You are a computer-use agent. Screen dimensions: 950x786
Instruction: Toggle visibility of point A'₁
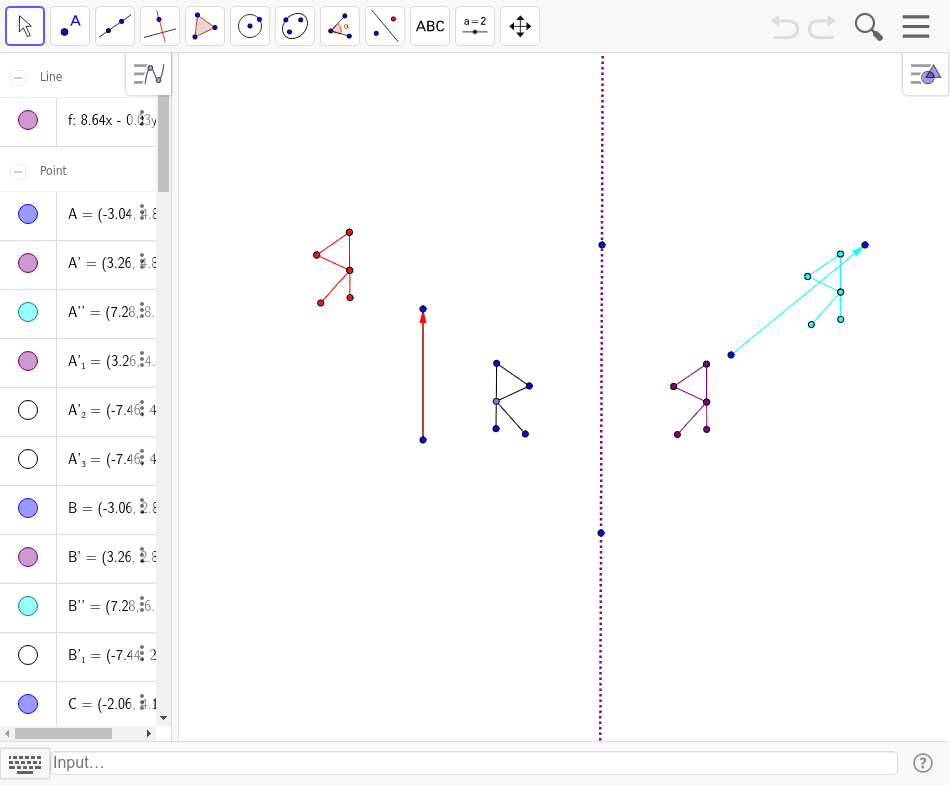point(28,361)
